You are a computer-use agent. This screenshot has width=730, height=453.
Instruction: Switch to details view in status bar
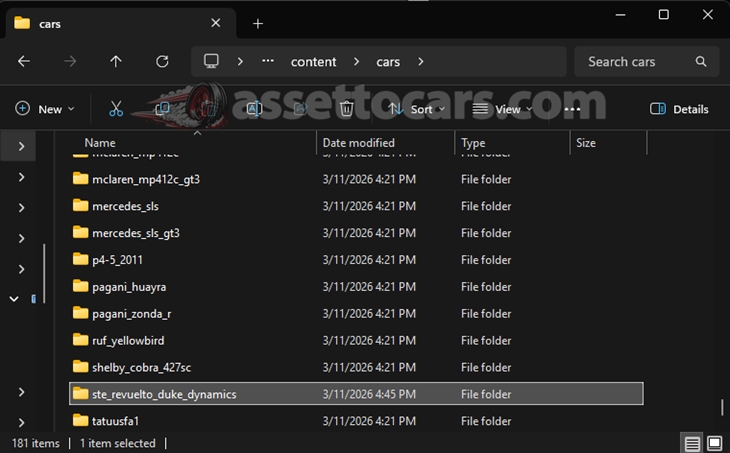(x=692, y=443)
